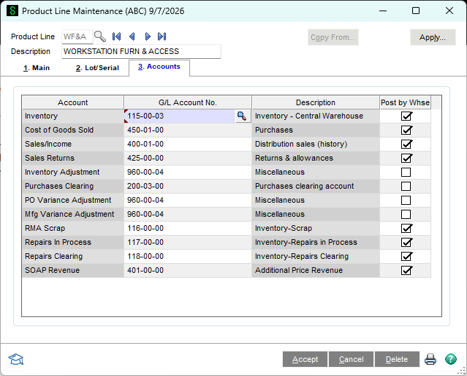Click the Description column header
This screenshot has width=467, height=376.
(315, 102)
